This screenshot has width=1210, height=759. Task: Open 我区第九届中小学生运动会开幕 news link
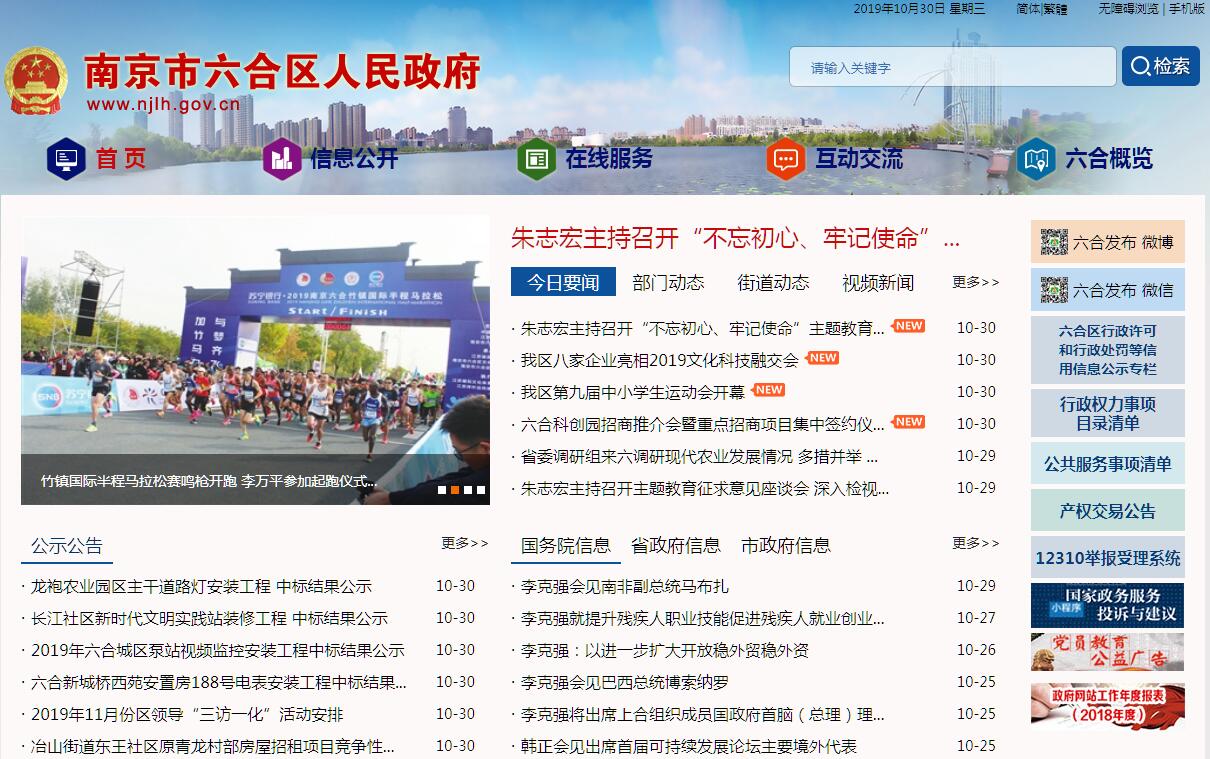coord(632,392)
